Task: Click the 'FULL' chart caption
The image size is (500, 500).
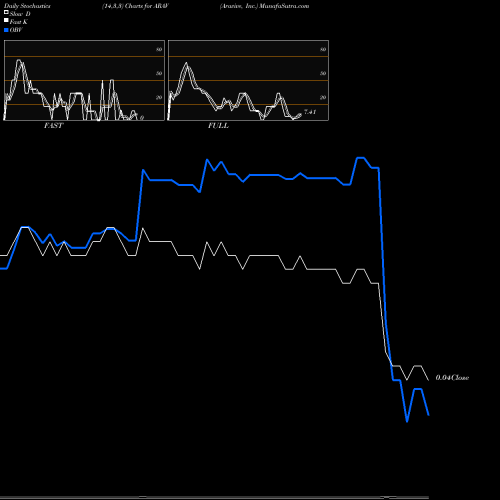Action: [218, 126]
